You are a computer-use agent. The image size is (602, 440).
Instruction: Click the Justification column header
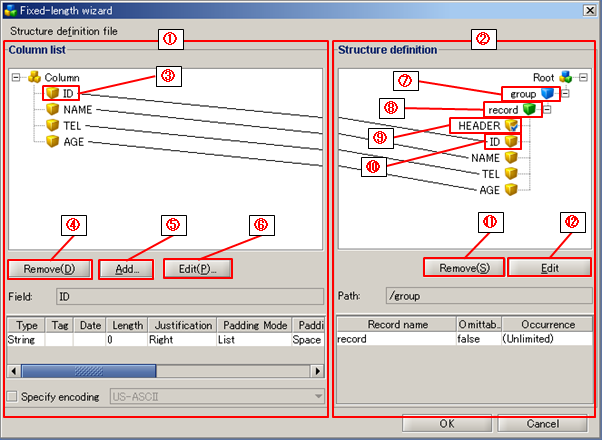coord(180,325)
